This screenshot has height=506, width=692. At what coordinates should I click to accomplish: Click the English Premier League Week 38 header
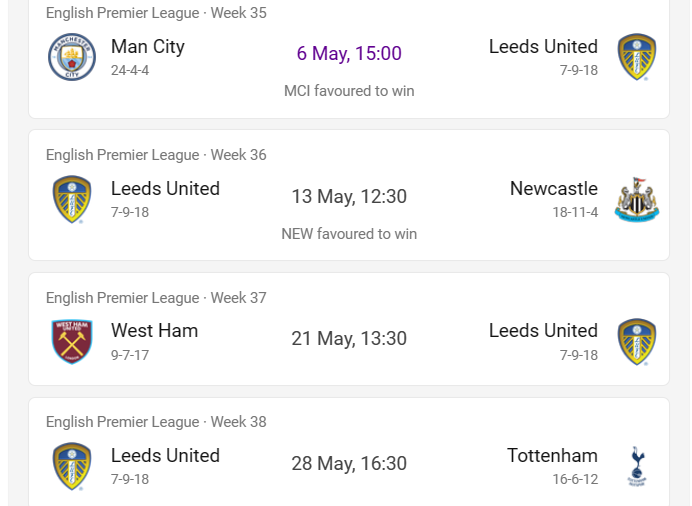pos(156,422)
